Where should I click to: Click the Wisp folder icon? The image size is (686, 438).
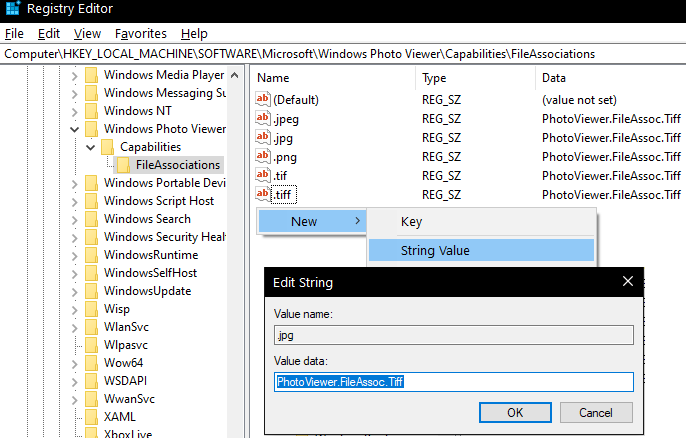tap(91, 308)
